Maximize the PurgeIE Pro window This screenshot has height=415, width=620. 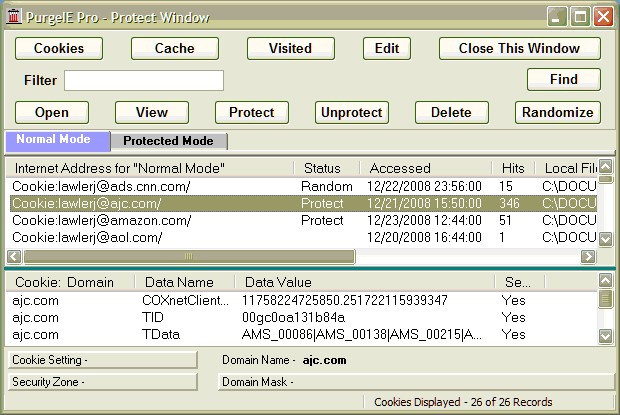pyautogui.click(x=580, y=17)
